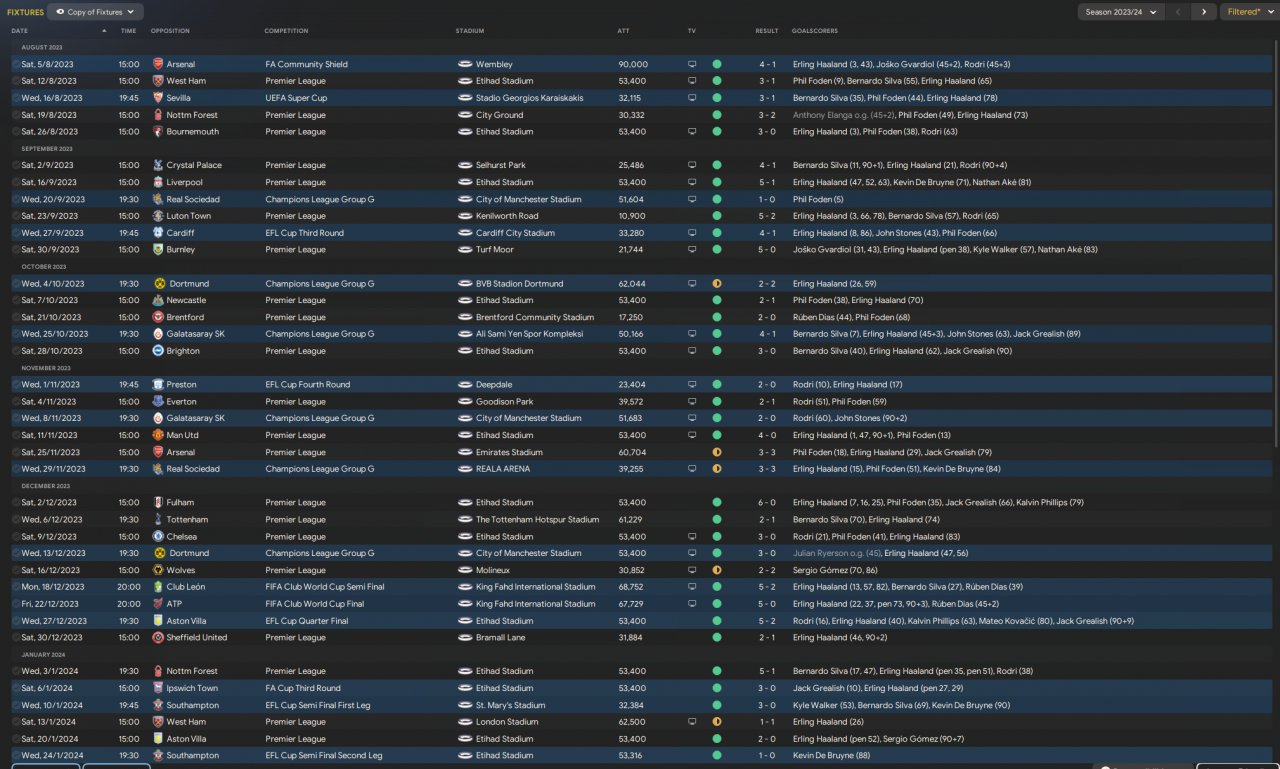Viewport: 1280px width, 769px height.
Task: Sort by the Time column header
Action: [x=128, y=31]
